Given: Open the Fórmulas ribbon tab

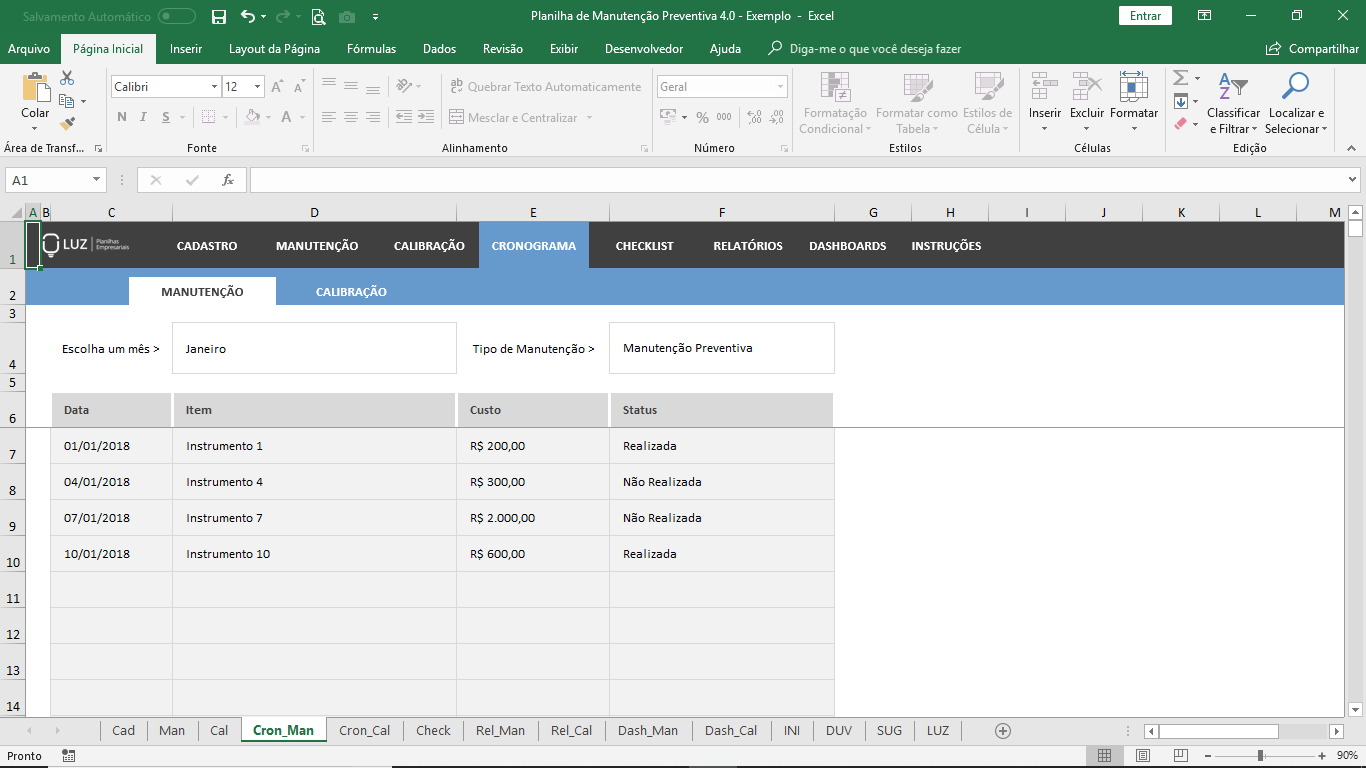Looking at the screenshot, I should [x=371, y=49].
